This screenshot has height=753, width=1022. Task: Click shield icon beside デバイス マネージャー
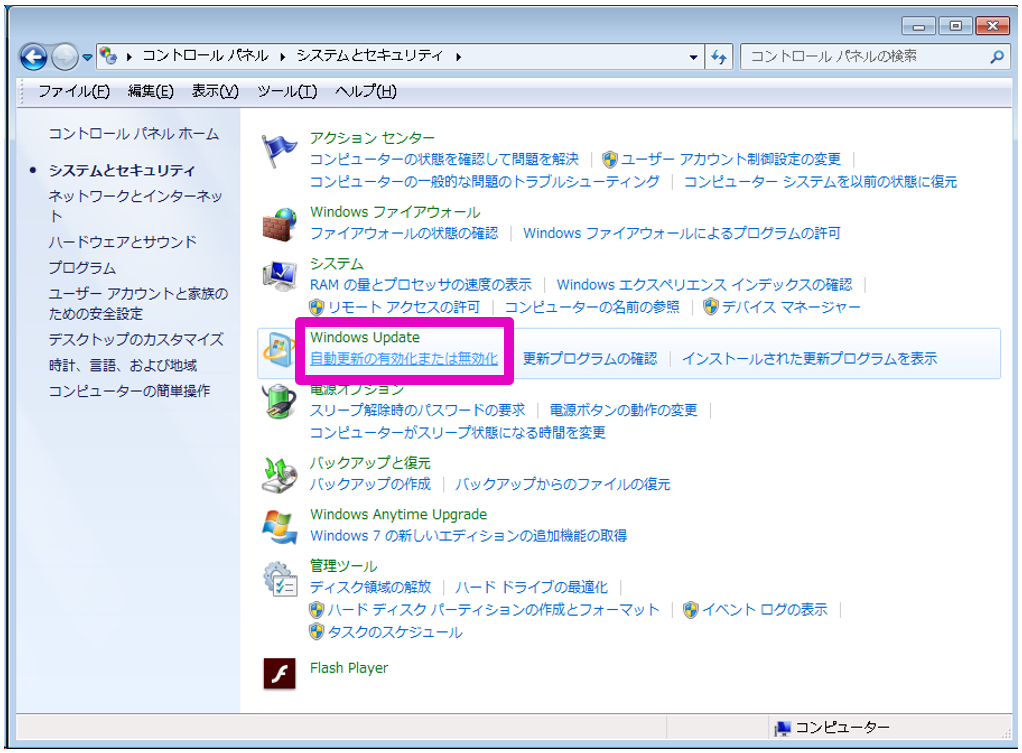coord(711,306)
